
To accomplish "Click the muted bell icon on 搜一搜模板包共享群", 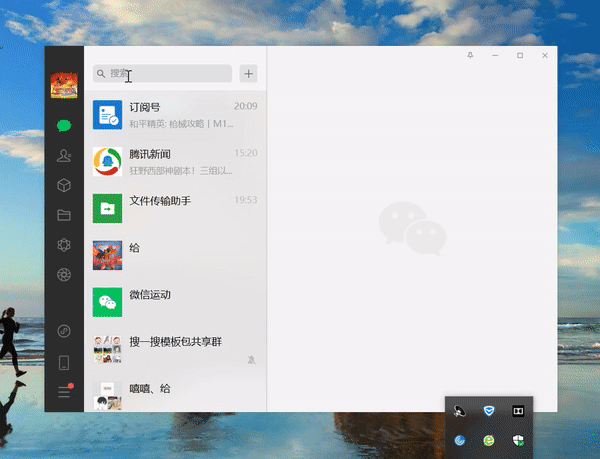I will point(251,360).
